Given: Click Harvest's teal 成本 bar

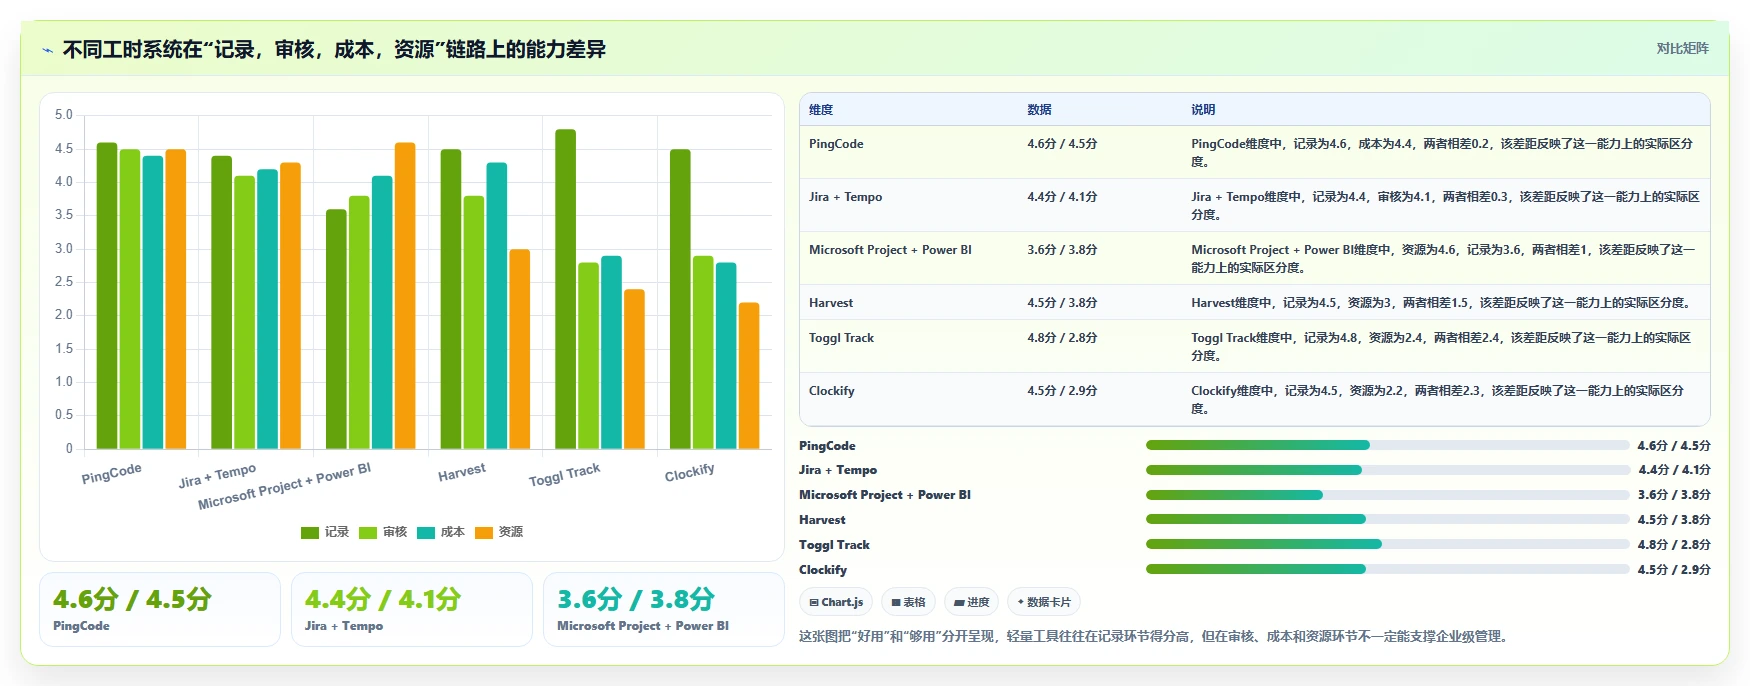Looking at the screenshot, I should tap(497, 306).
